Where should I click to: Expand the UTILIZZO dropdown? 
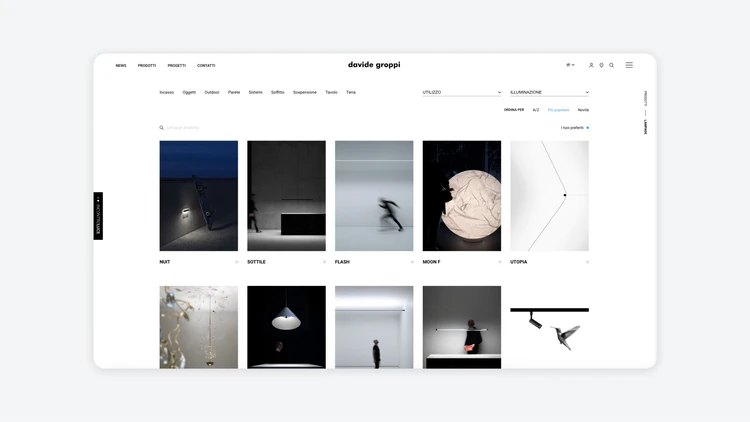click(462, 92)
